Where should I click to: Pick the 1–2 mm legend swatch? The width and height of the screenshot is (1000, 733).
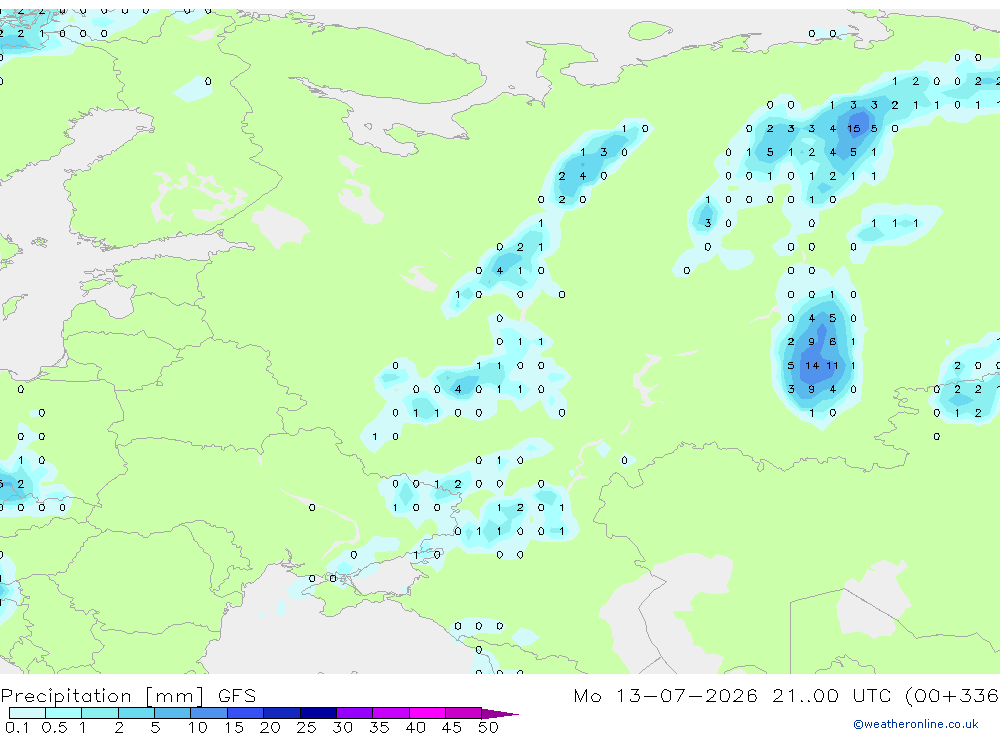click(x=100, y=713)
